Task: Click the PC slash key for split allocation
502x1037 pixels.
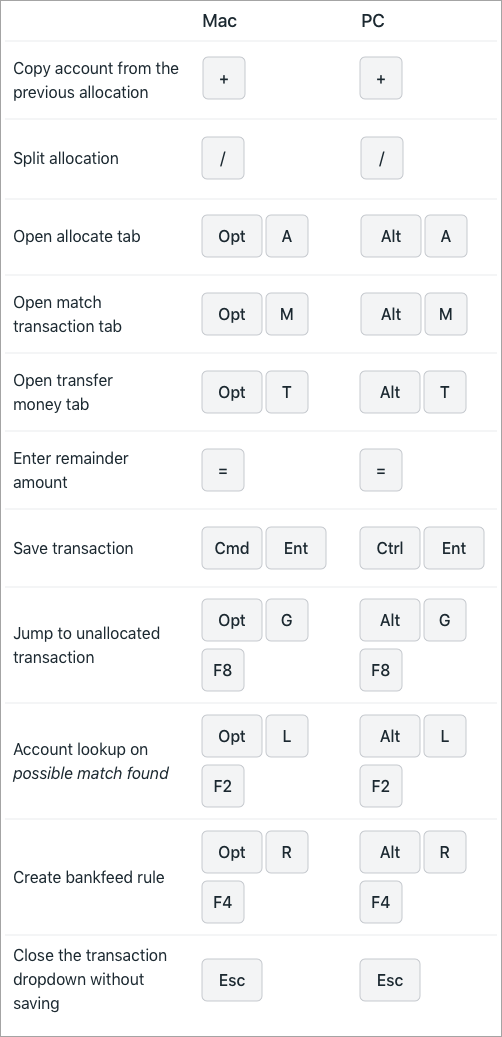Action: pyautogui.click(x=381, y=159)
